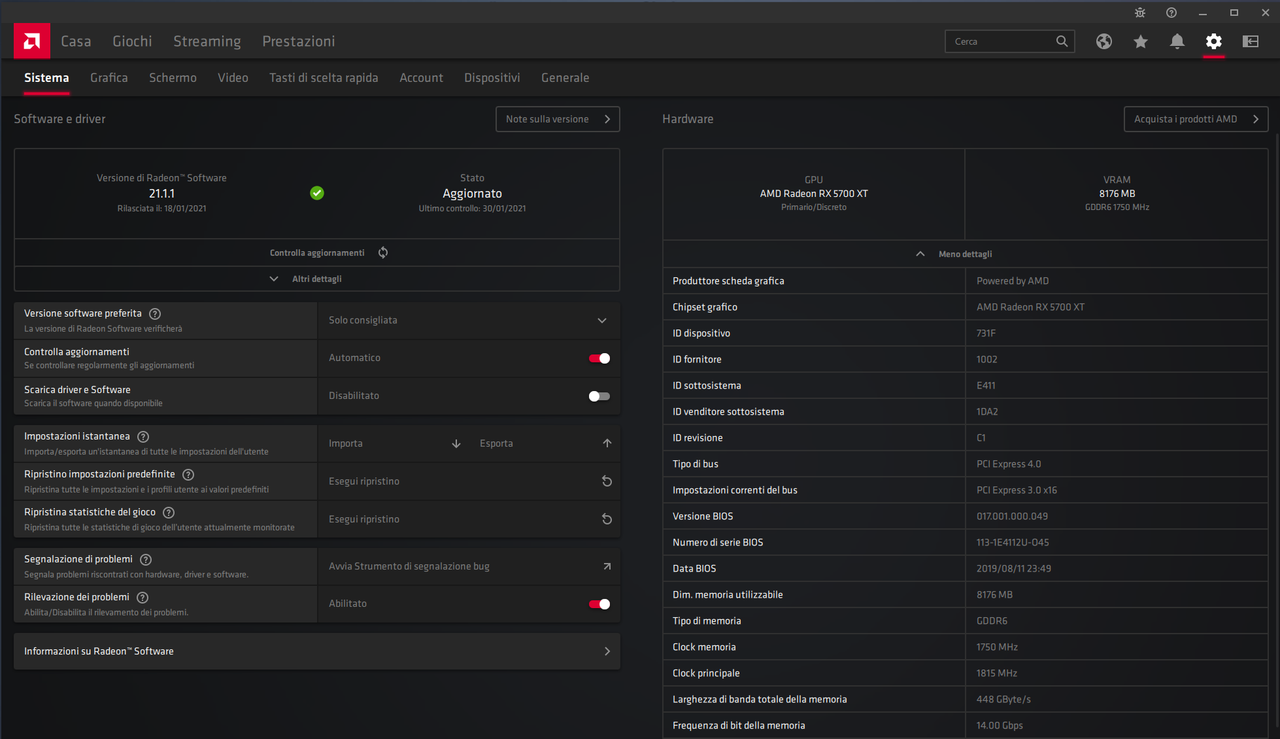
Task: Open the web browser globe icon
Action: coord(1104,41)
